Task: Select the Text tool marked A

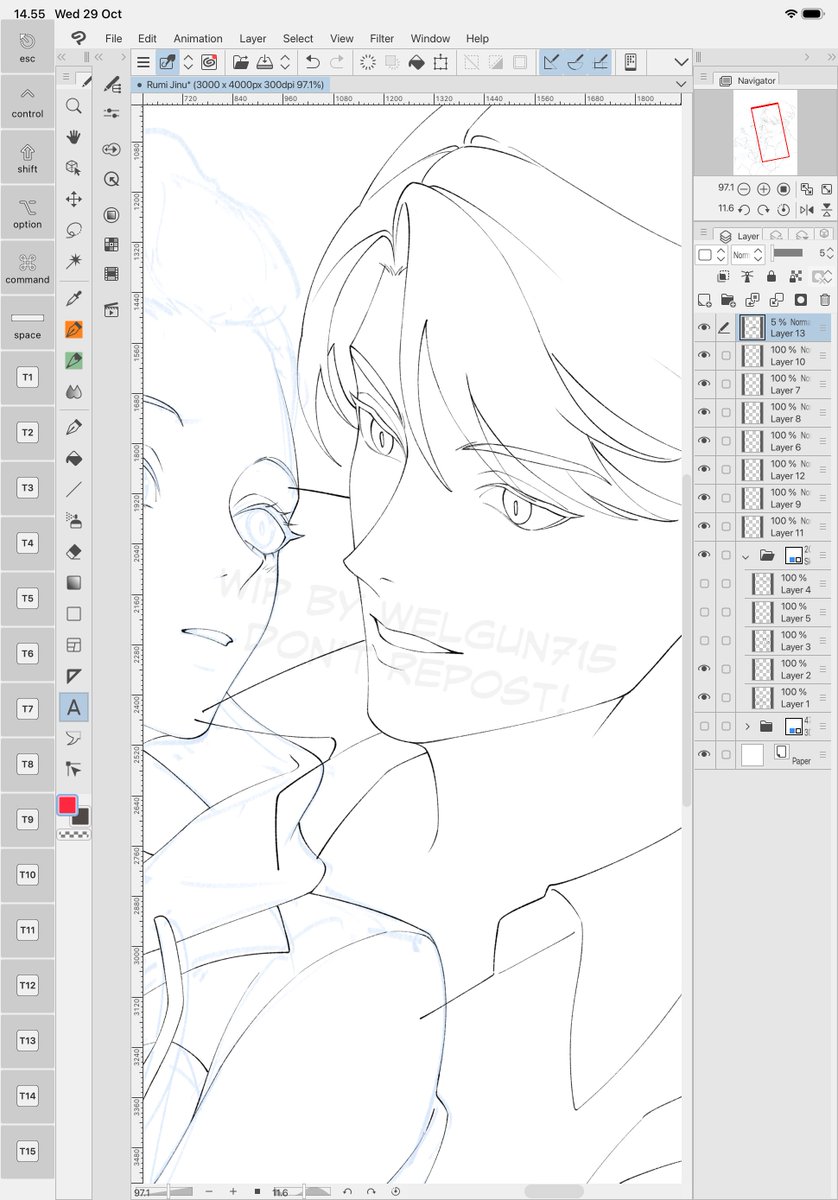Action: pyautogui.click(x=73, y=707)
